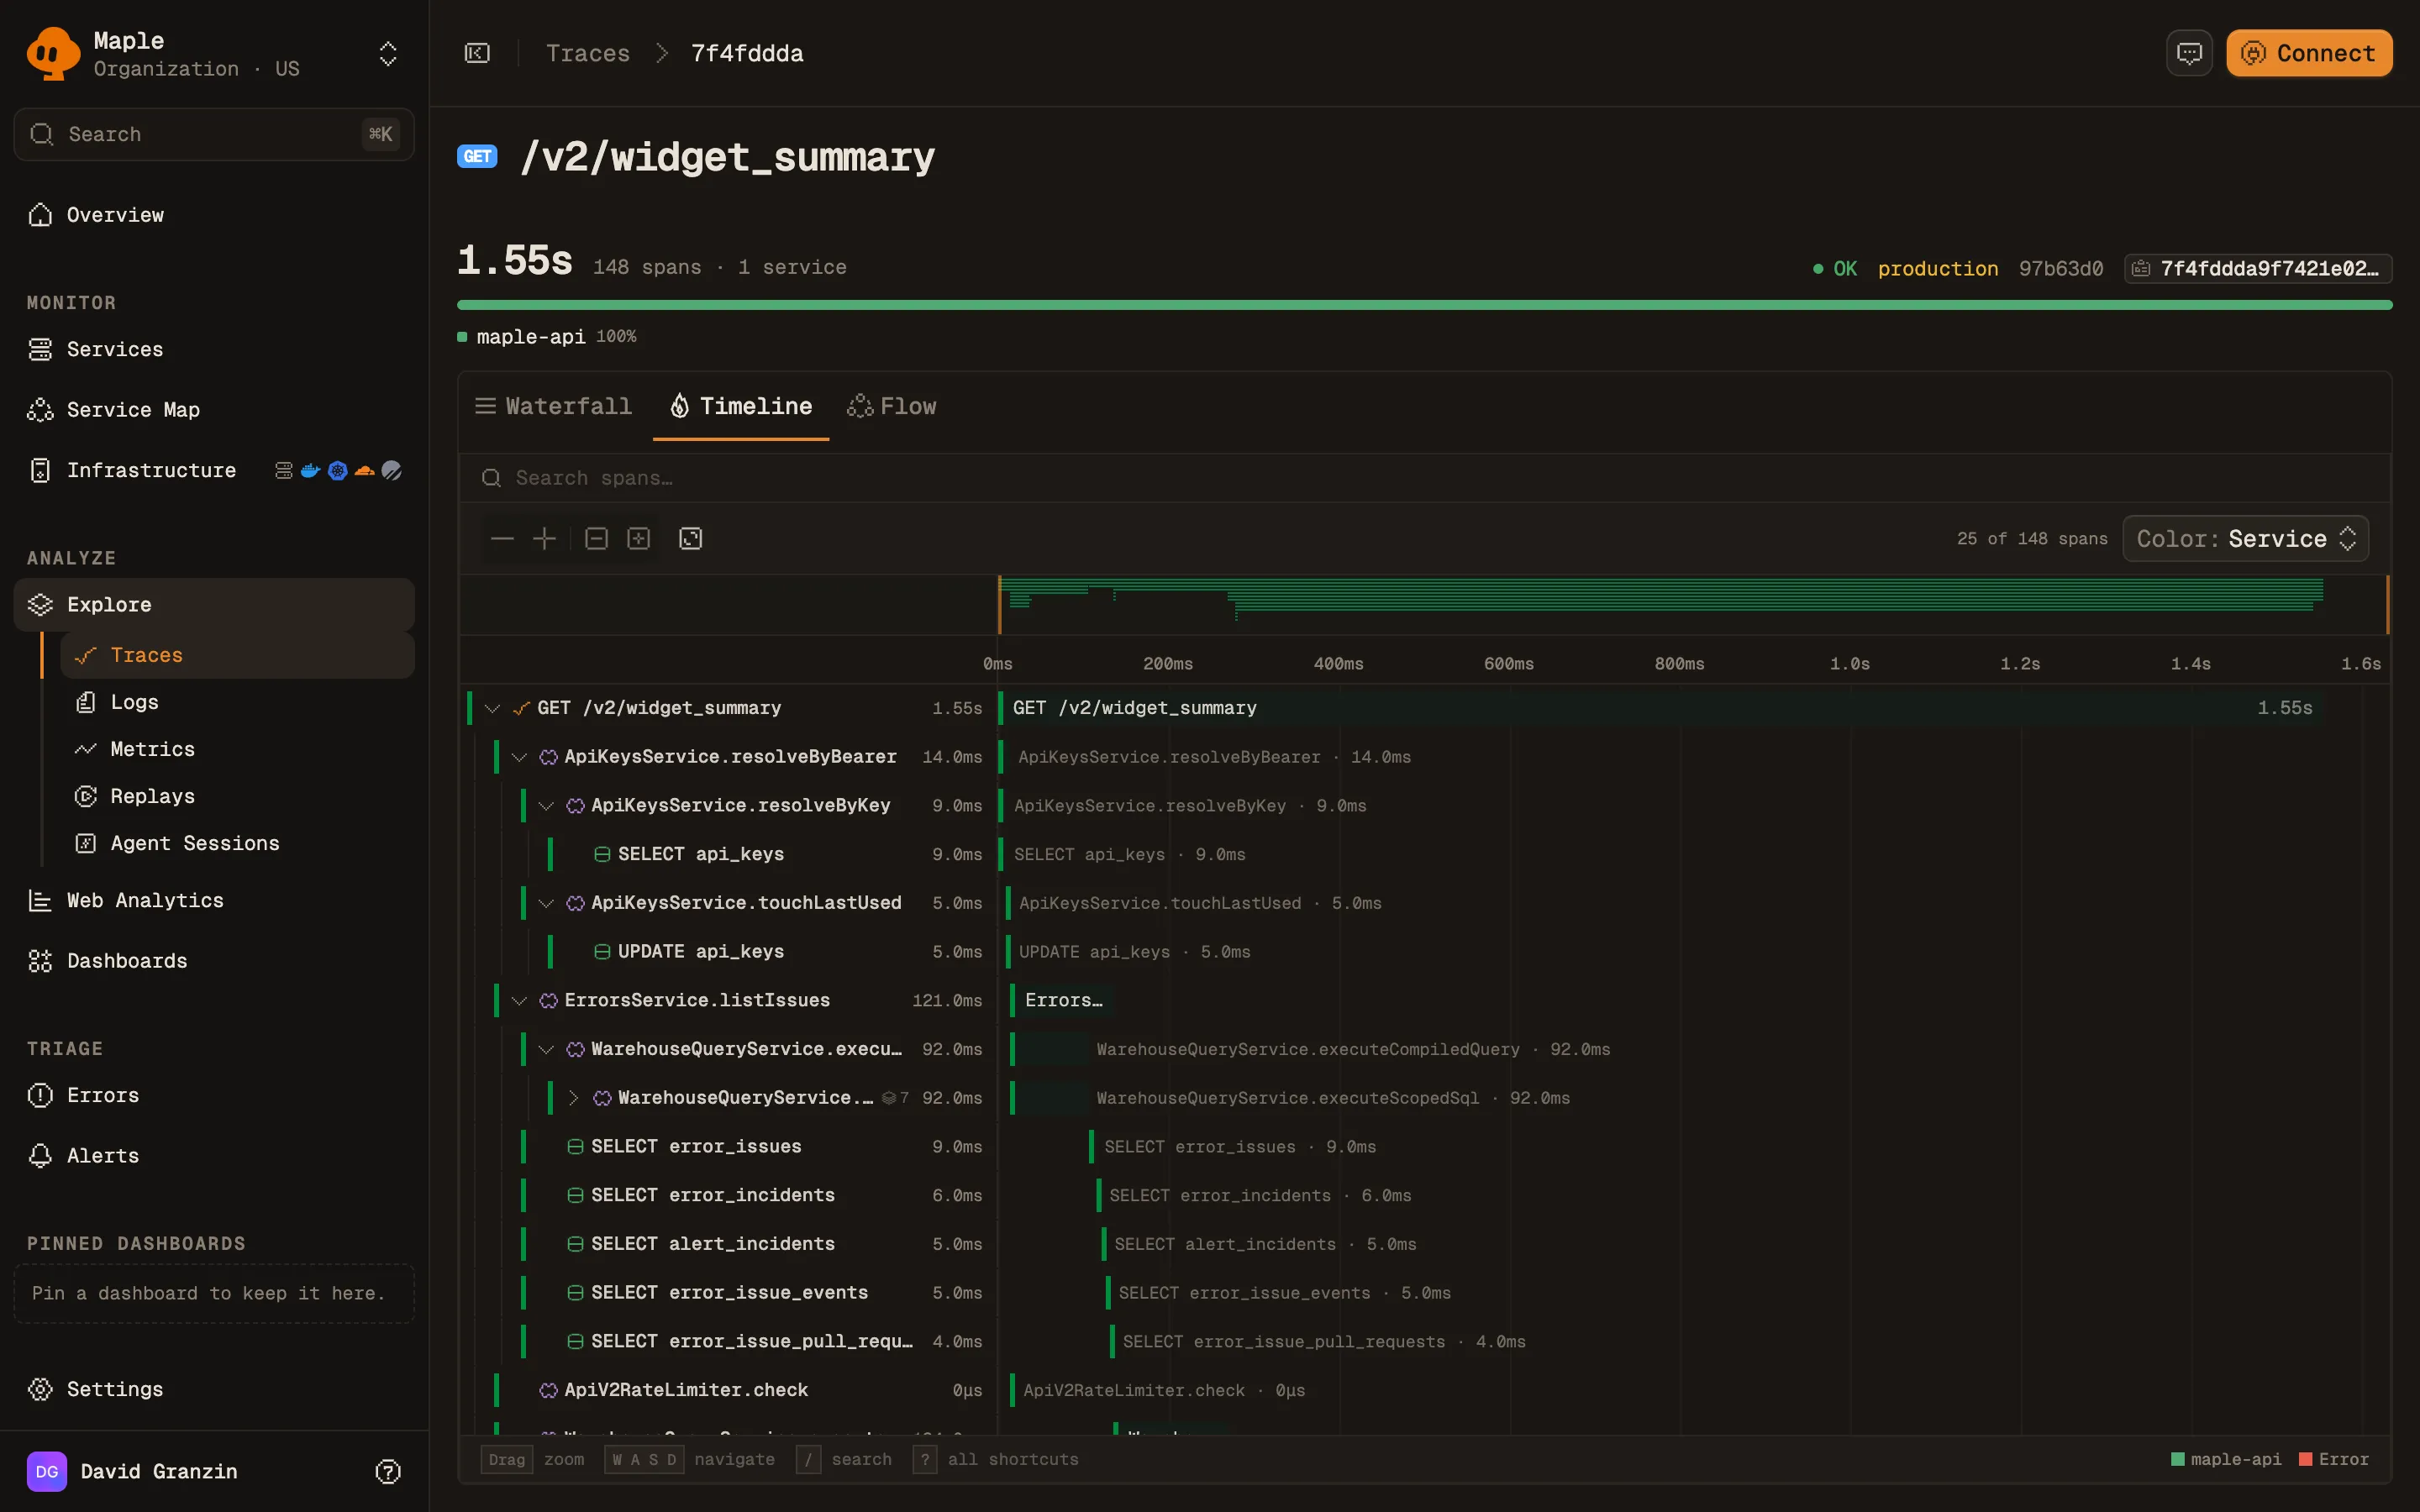Collapse the Explore section

point(214,604)
